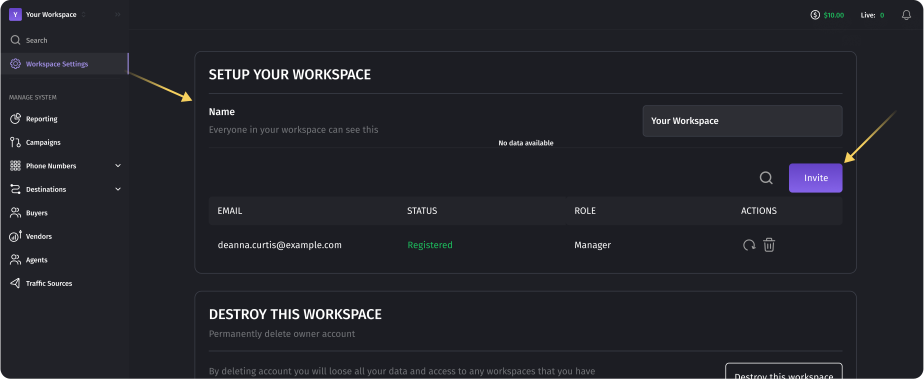
Task: Expand the Destinations chevron
Action: pos(118,190)
